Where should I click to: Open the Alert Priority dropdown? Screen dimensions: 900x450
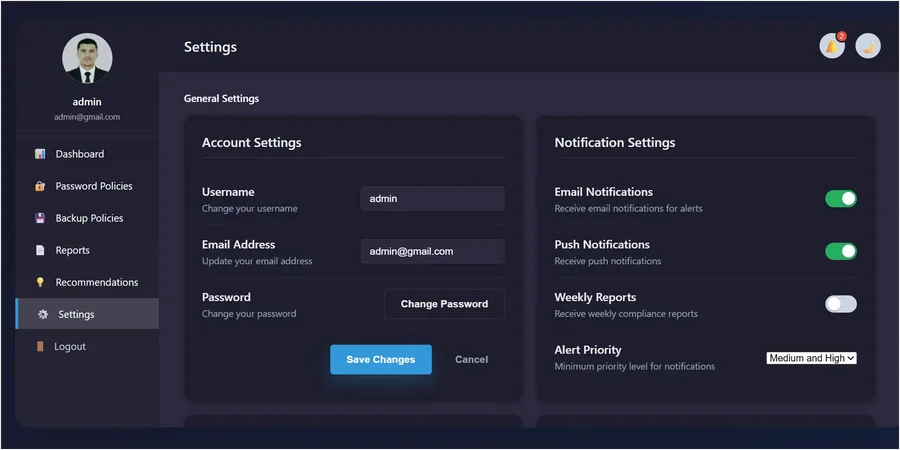(x=812, y=358)
